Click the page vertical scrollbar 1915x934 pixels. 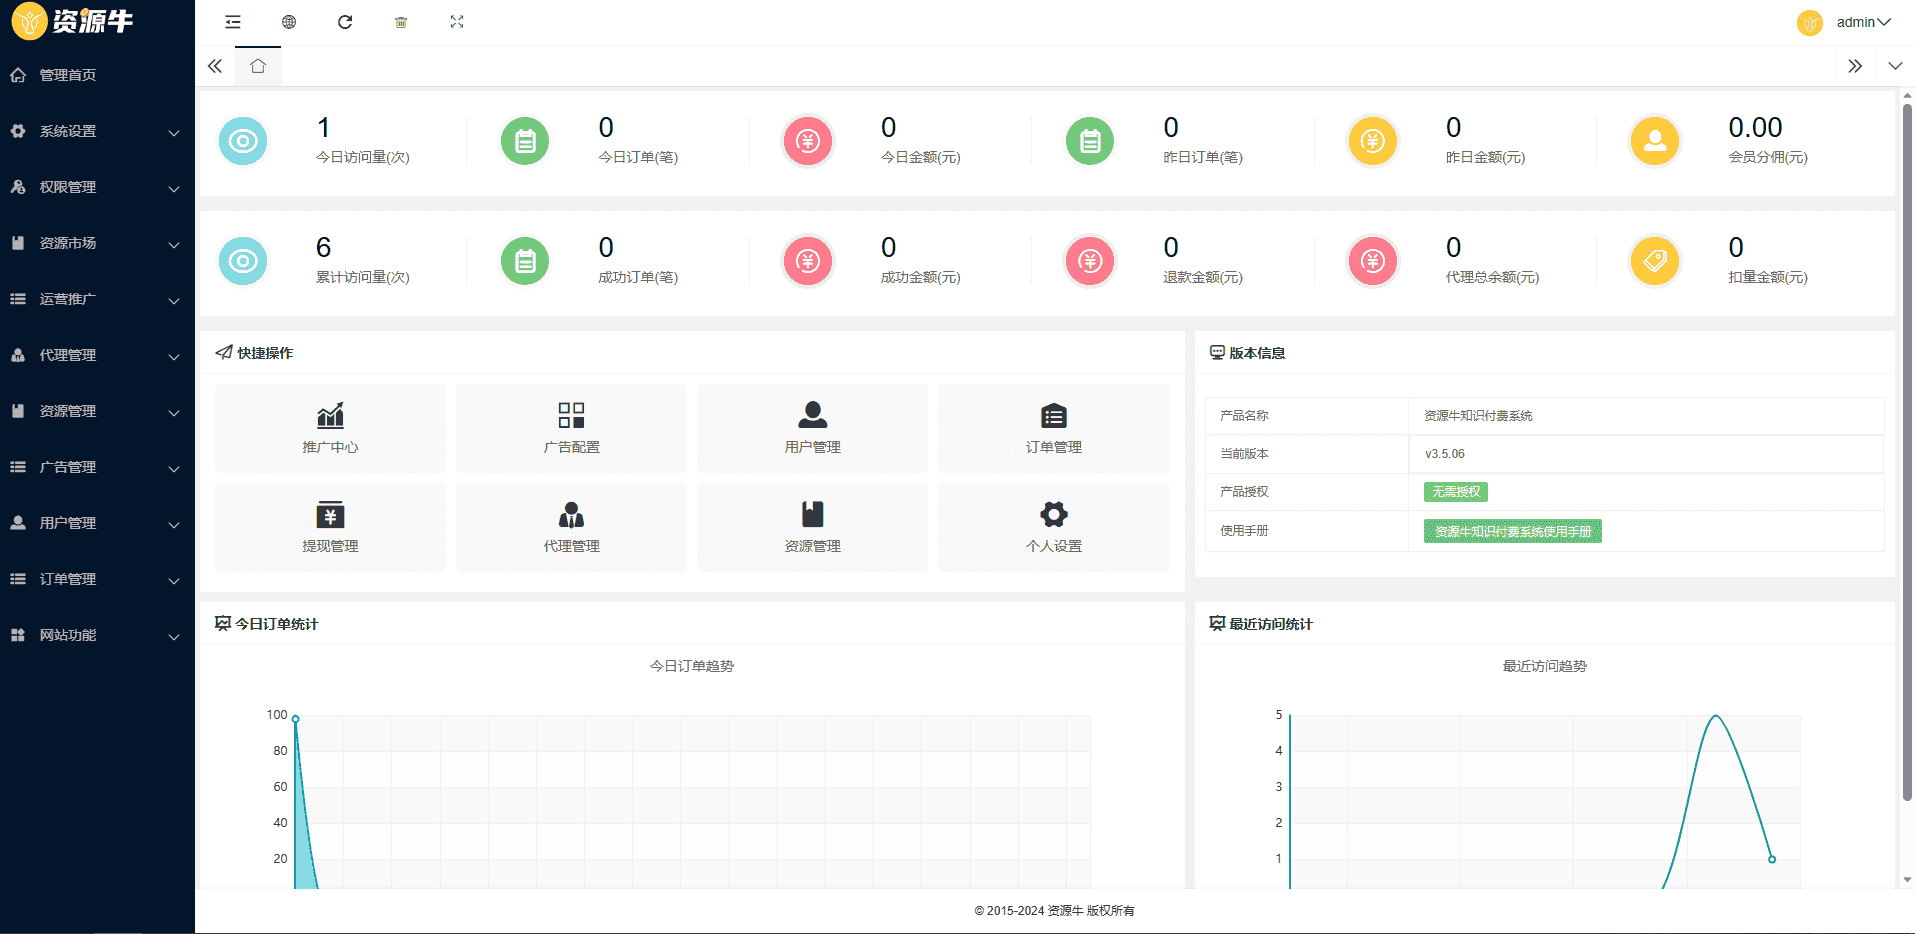[1907, 450]
